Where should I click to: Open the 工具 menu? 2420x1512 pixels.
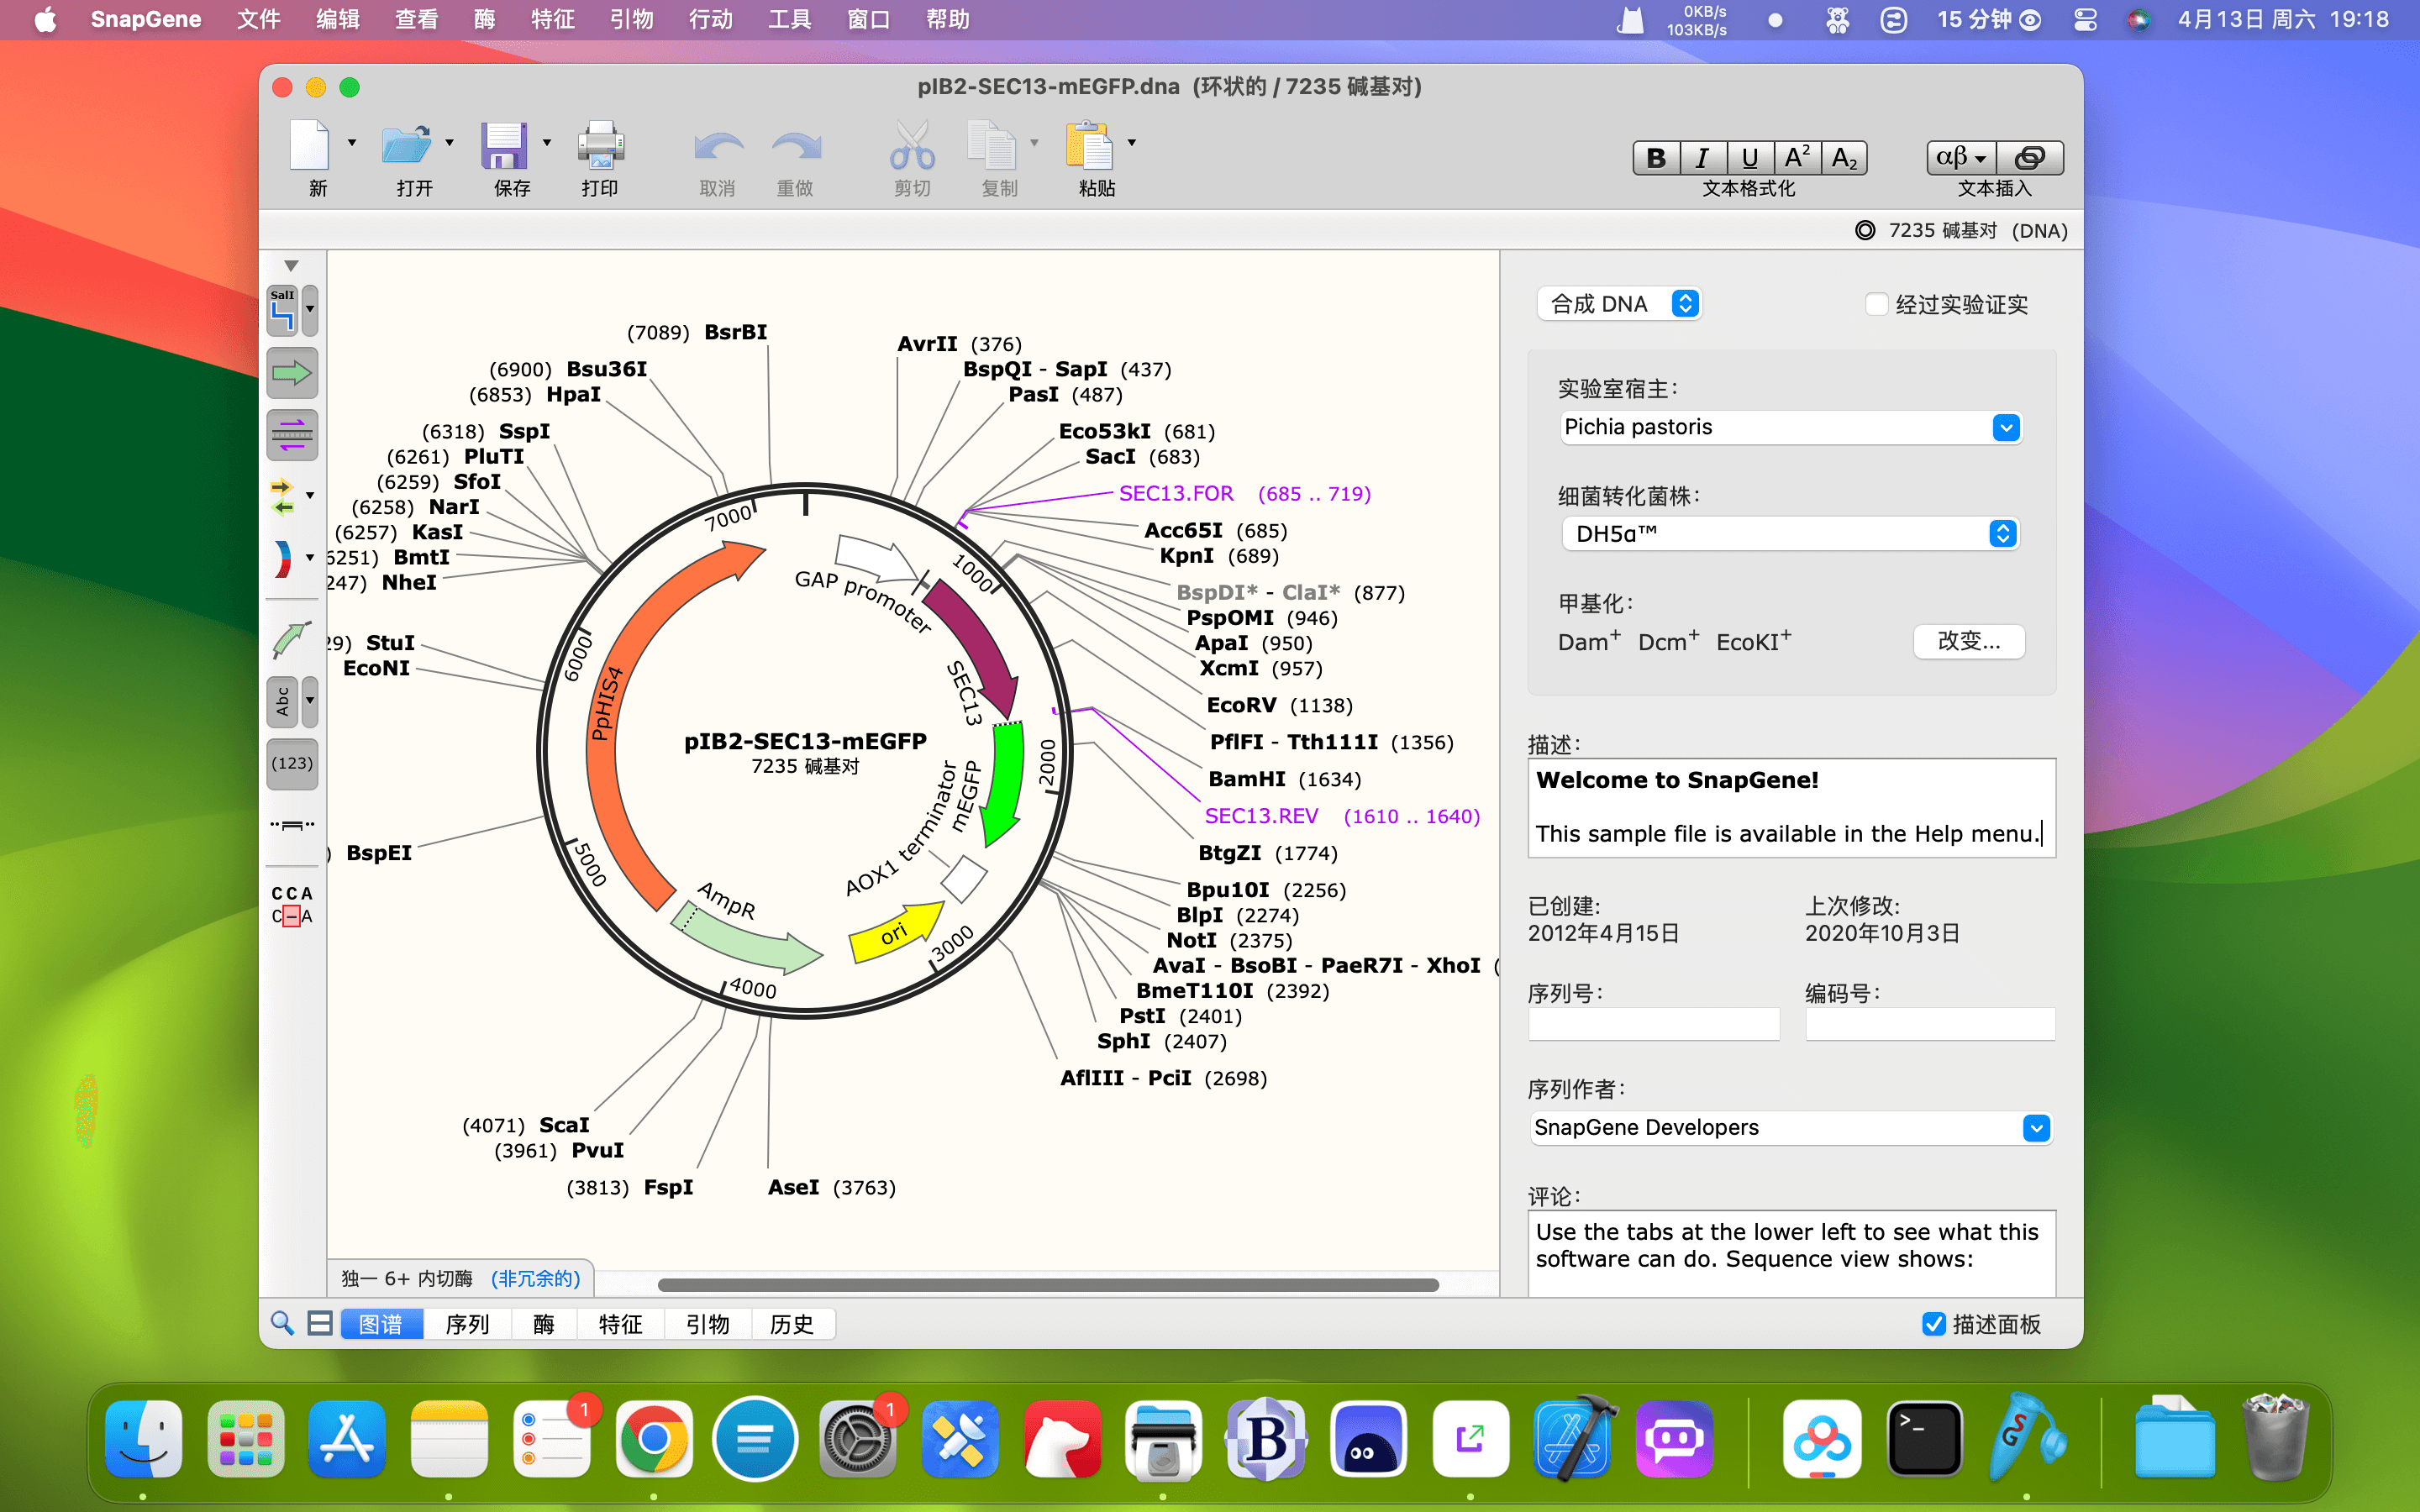[790, 19]
